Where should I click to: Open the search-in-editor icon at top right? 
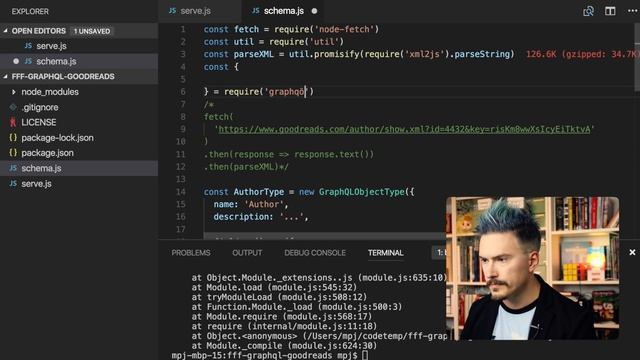[x=588, y=11]
